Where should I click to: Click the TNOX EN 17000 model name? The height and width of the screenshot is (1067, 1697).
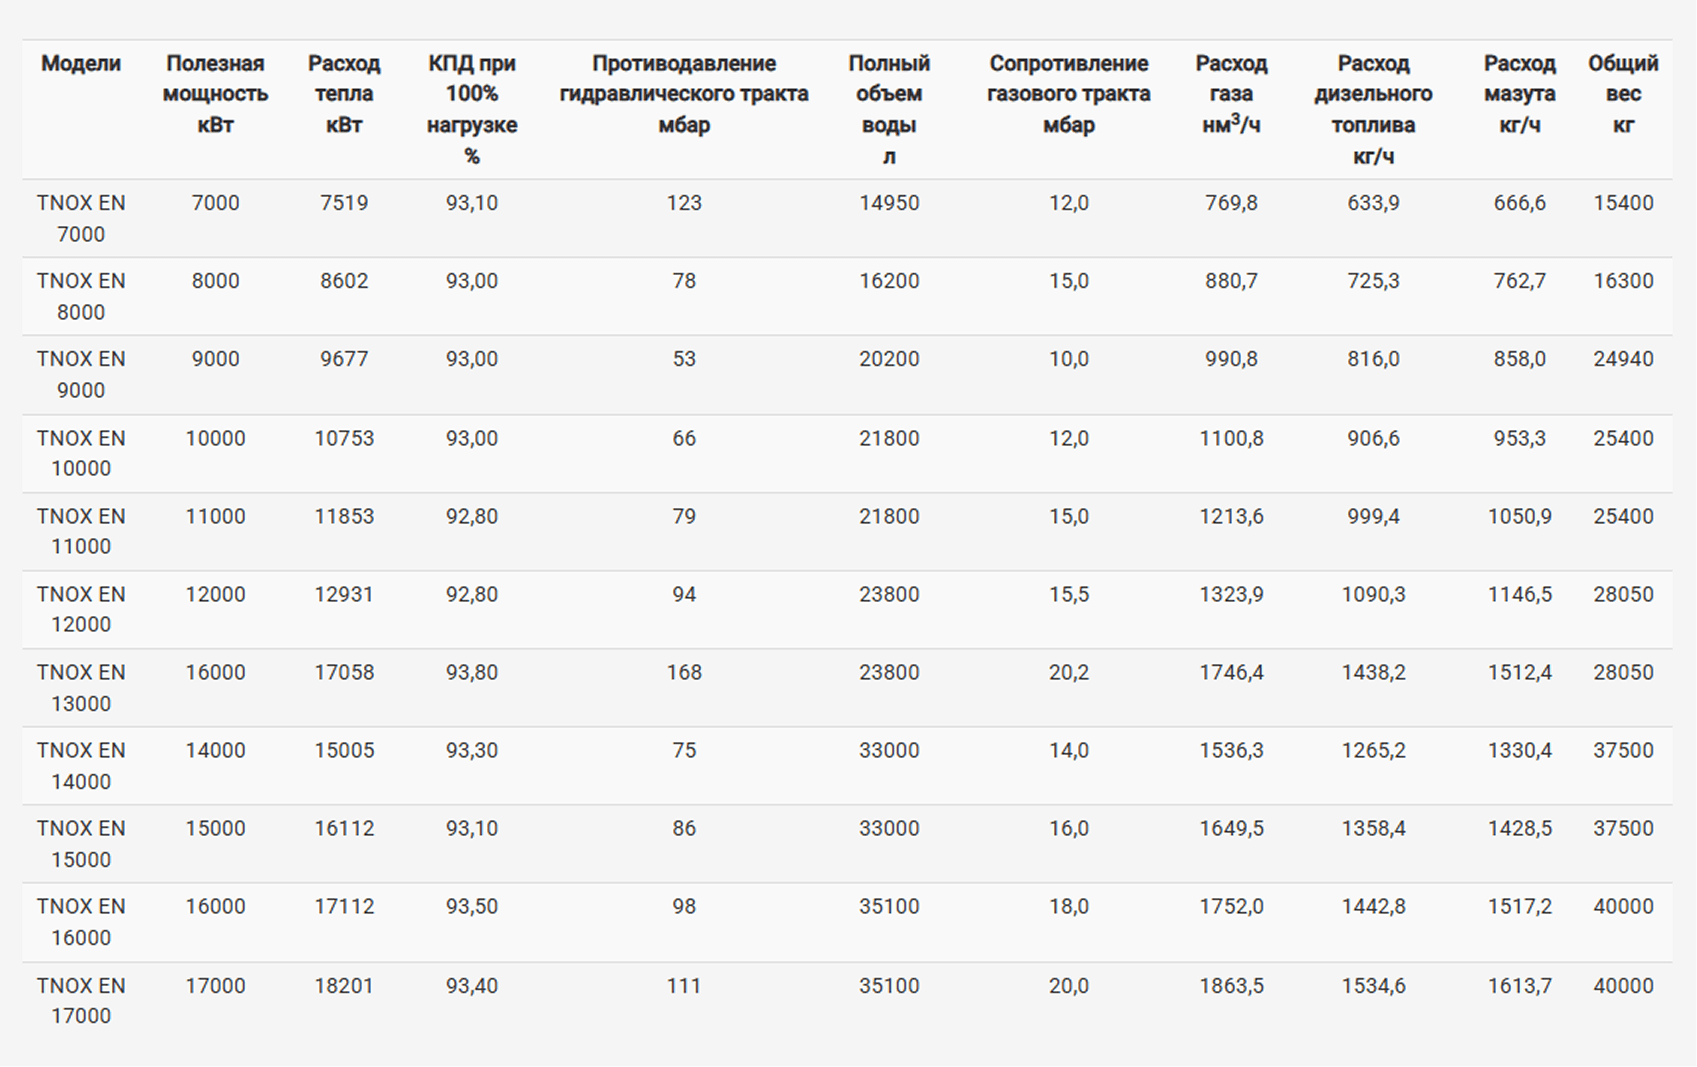[81, 1000]
